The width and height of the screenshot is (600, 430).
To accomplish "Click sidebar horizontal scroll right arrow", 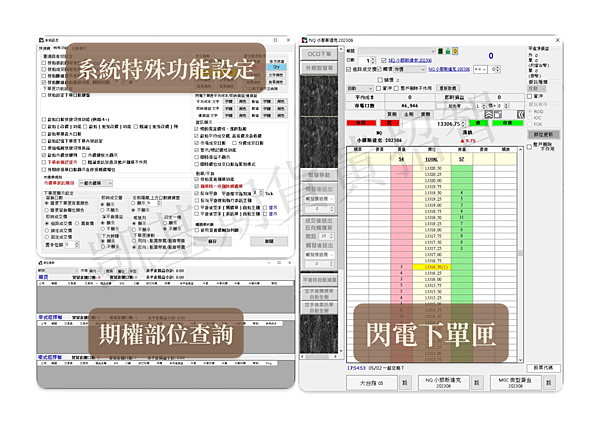I will pyautogui.click(x=335, y=356).
